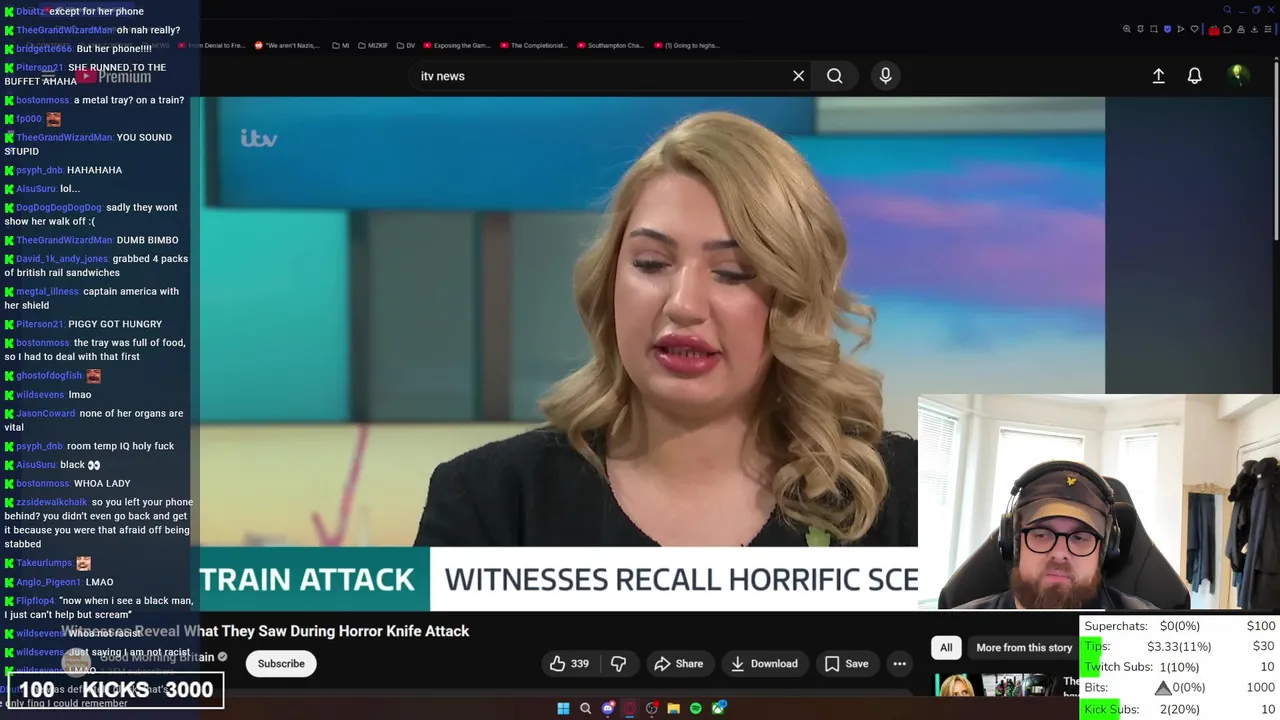Open Discord from the taskbar
This screenshot has height=720, width=1280.
[x=608, y=708]
